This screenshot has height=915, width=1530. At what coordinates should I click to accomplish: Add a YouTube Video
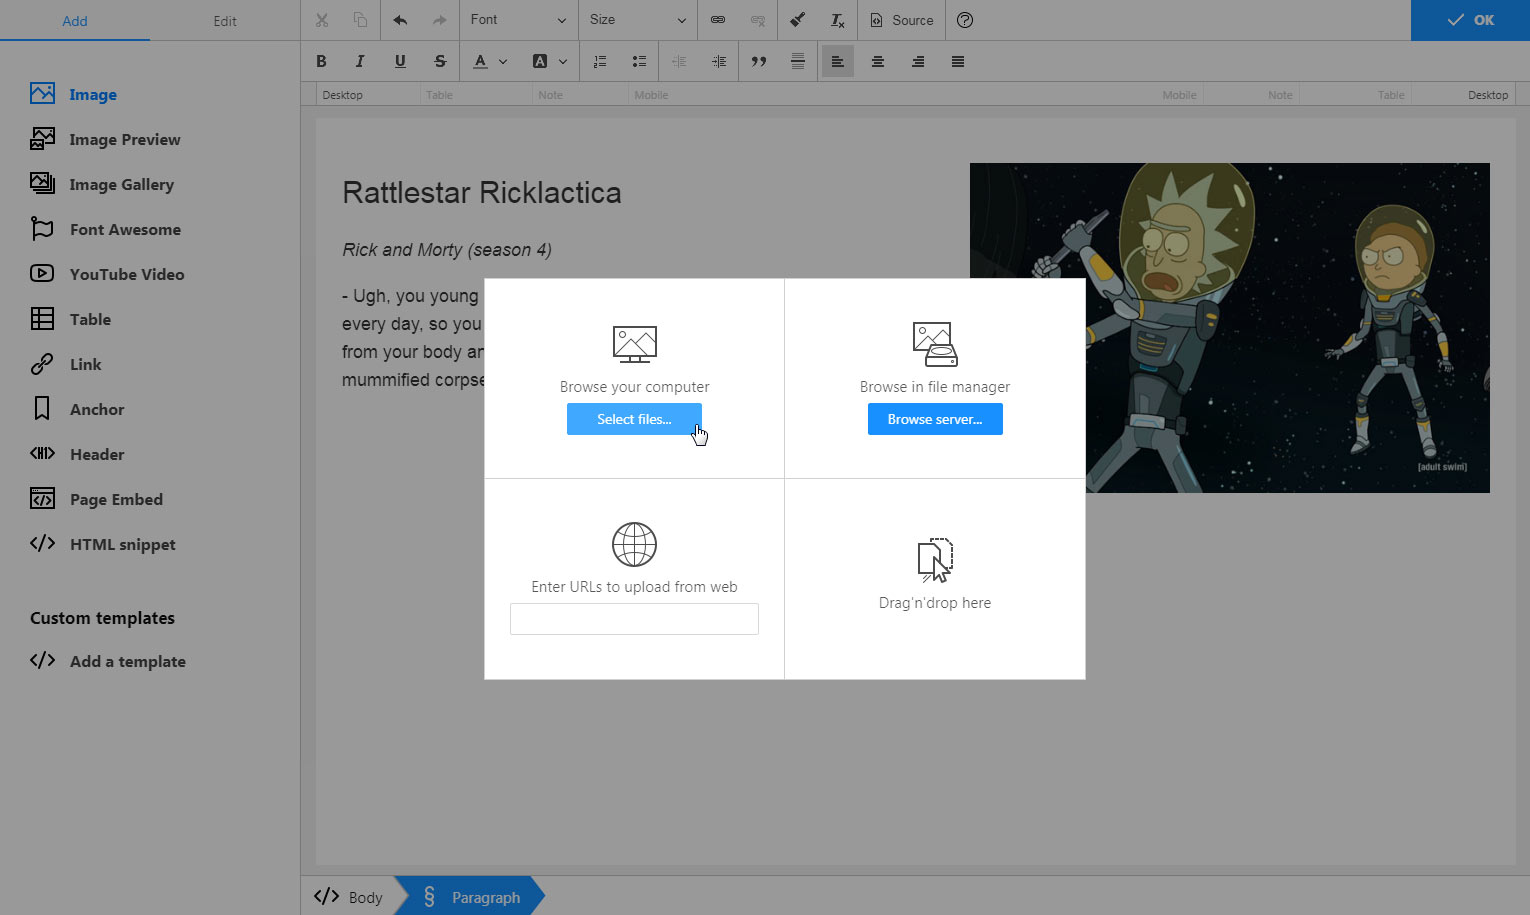[107, 274]
